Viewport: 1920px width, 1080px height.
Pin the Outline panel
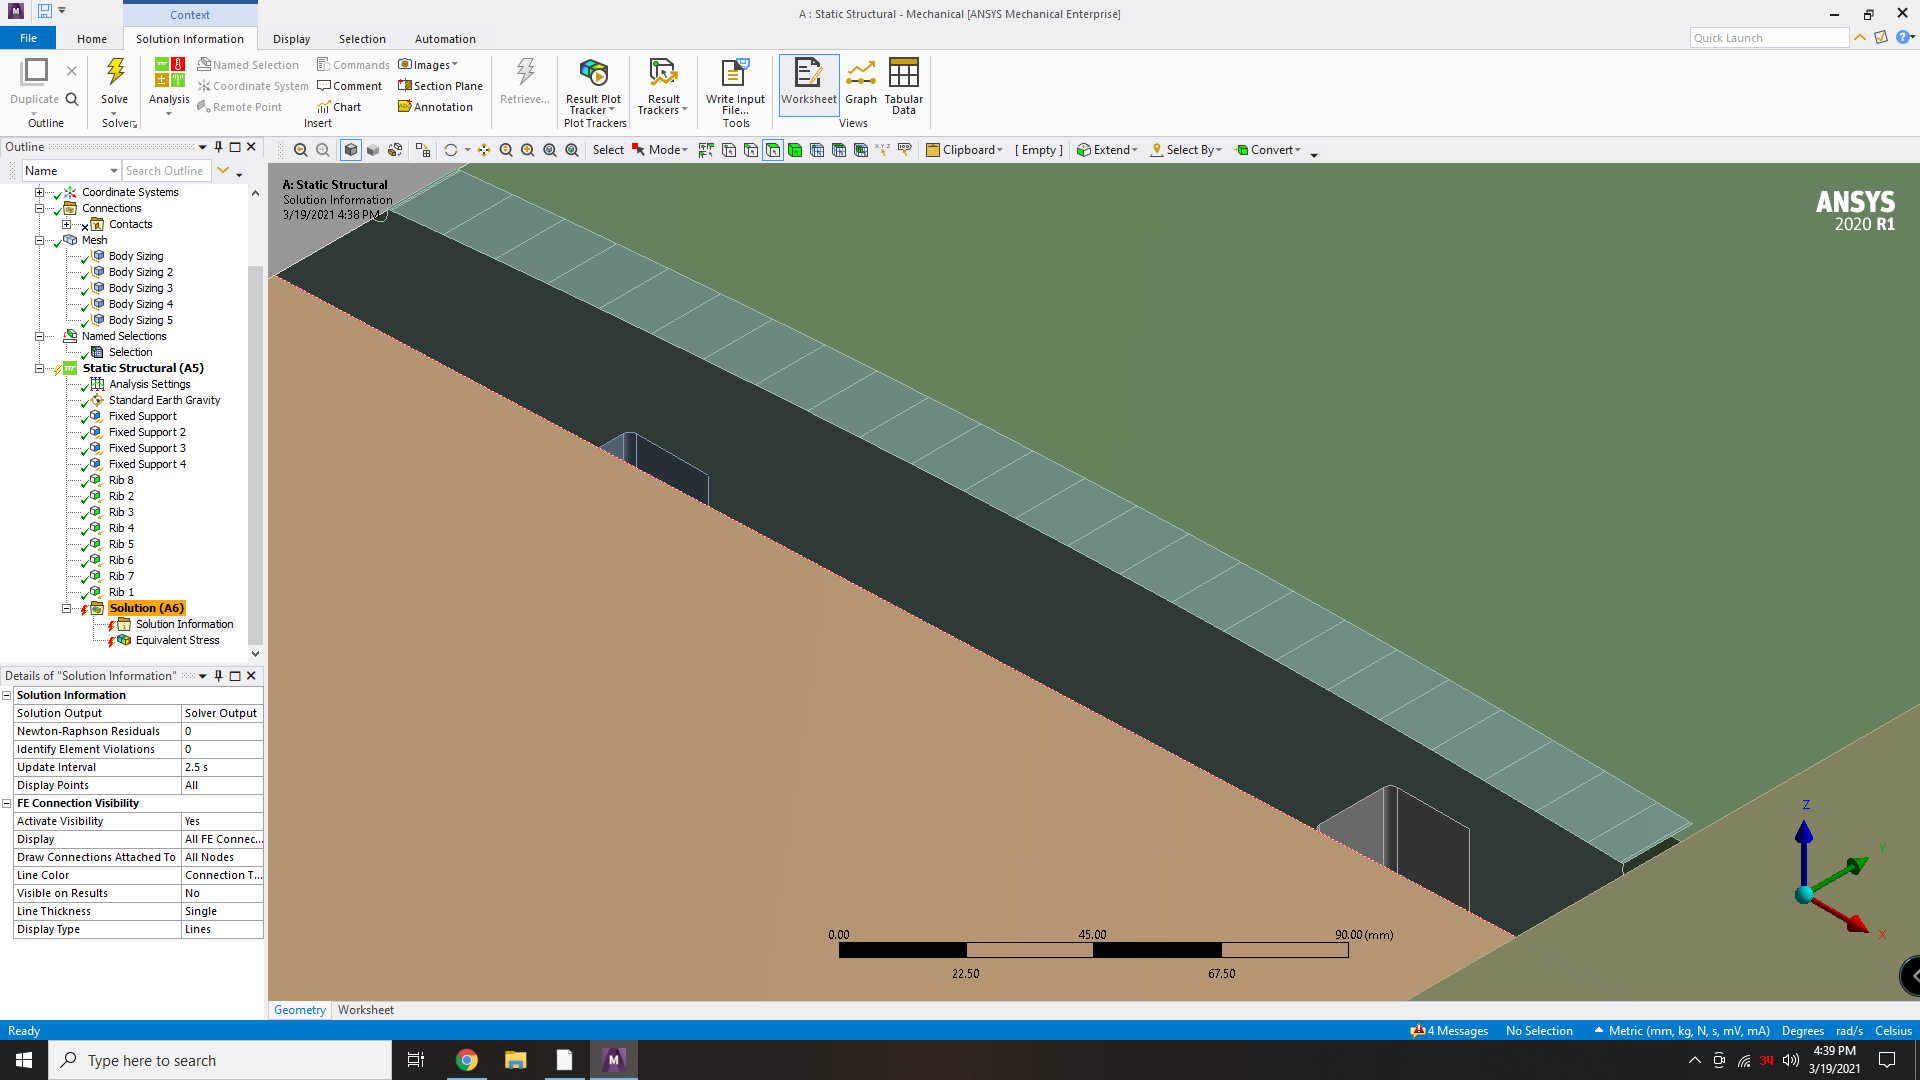(218, 147)
